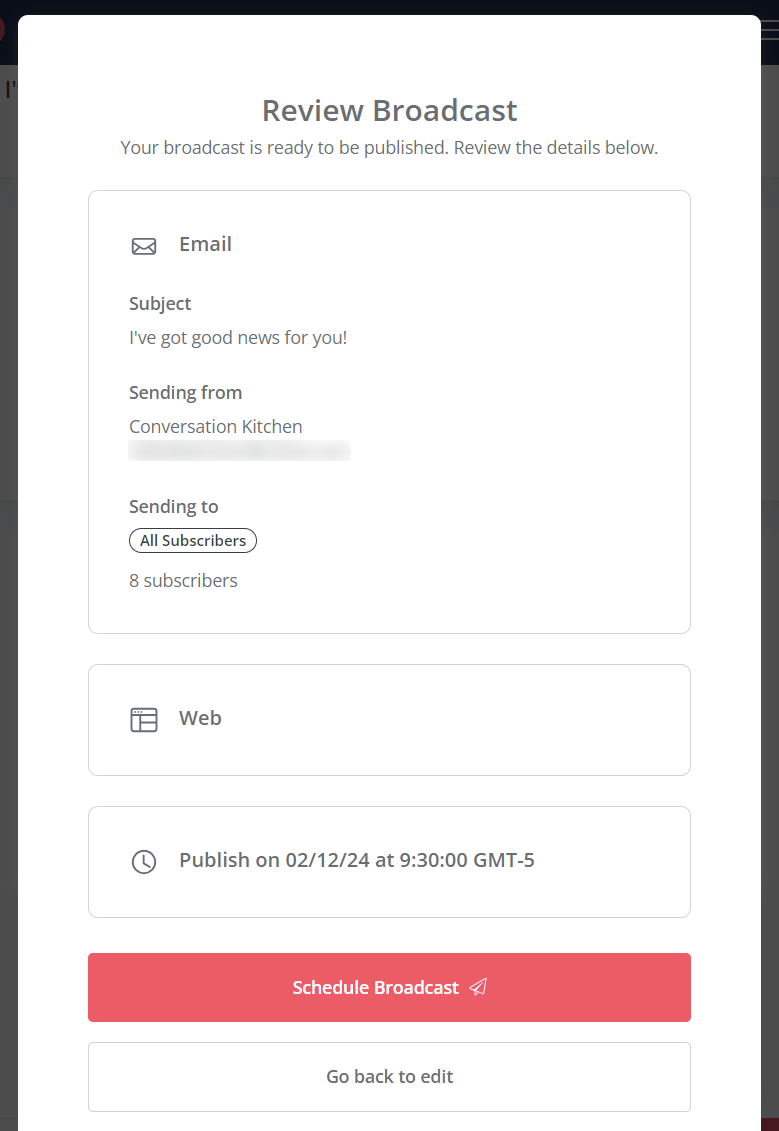Click the clock icon beside the publish time
This screenshot has height=1131, width=779.
144,861
